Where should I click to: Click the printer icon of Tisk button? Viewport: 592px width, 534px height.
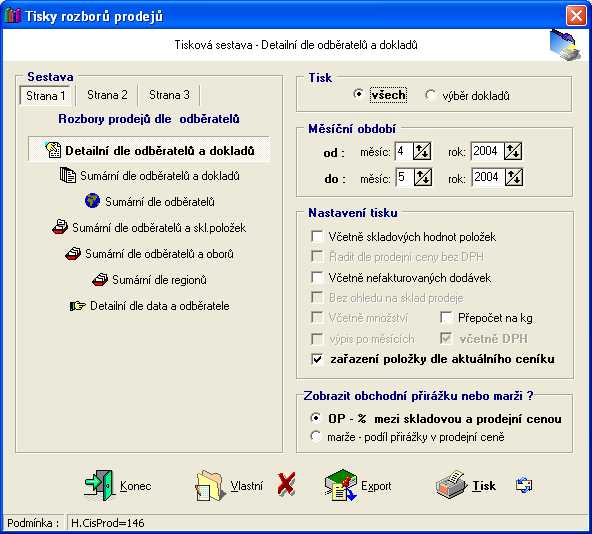(451, 485)
